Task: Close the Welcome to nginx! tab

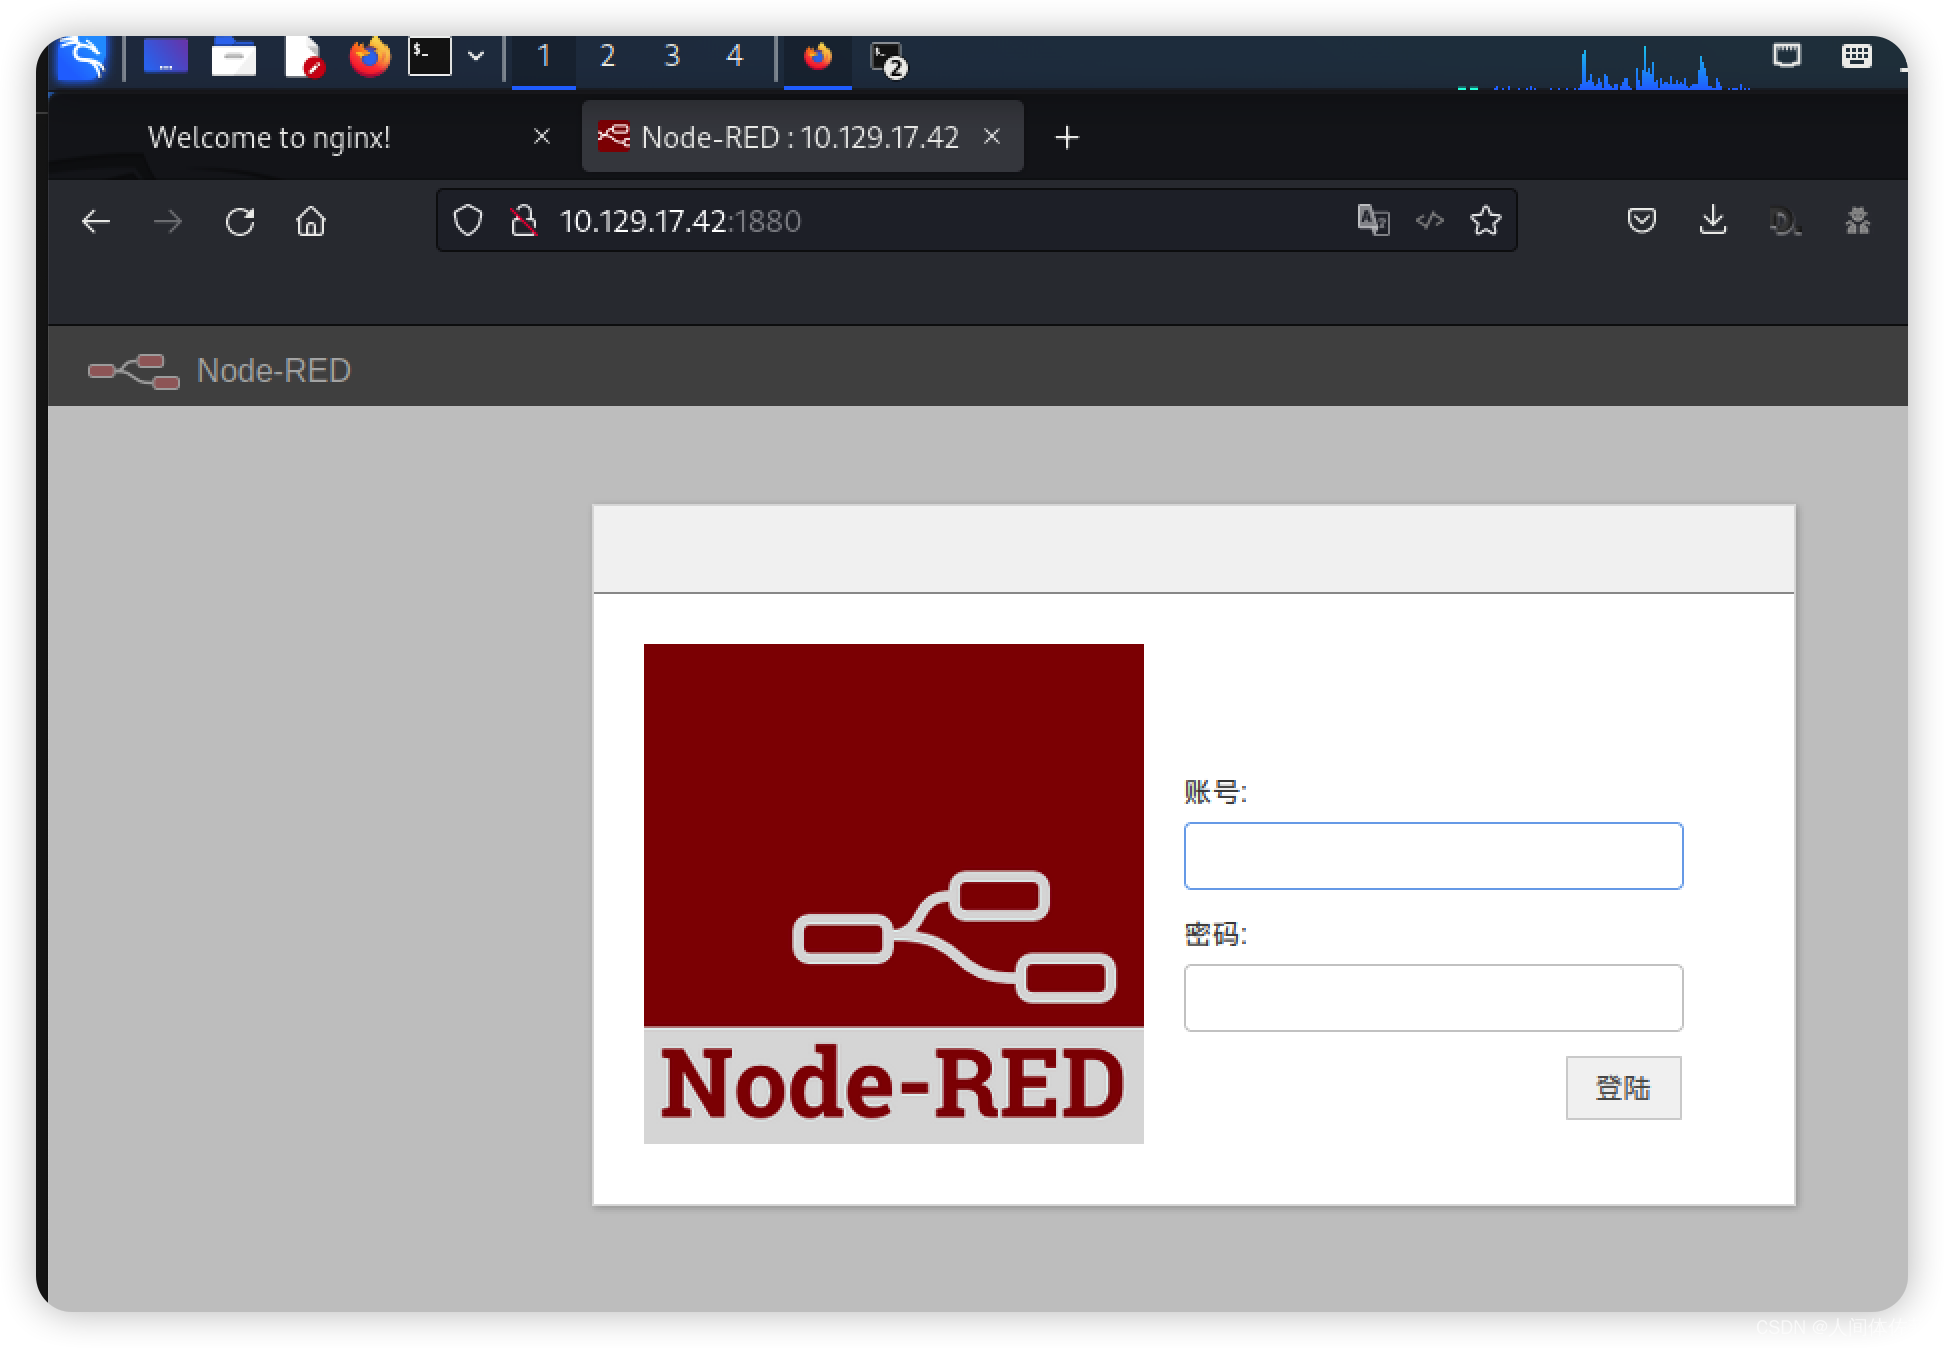Action: point(542,137)
